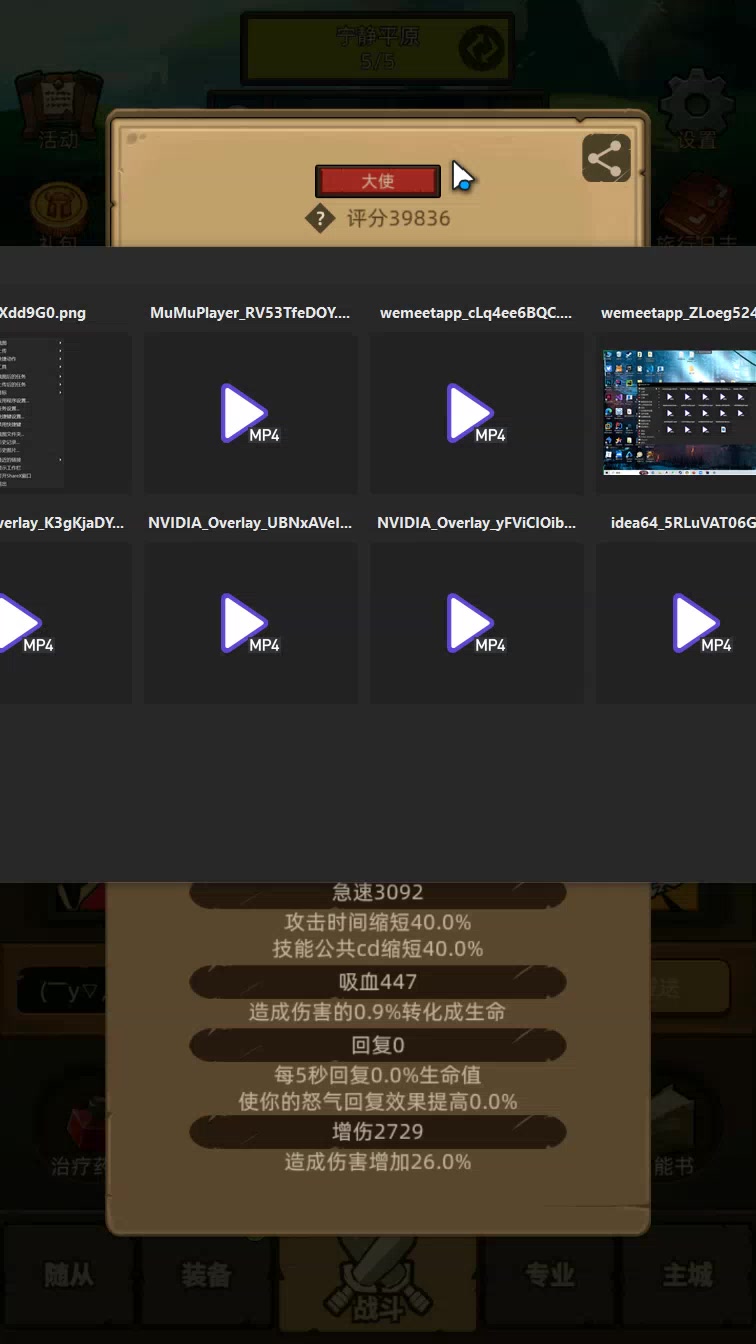The width and height of the screenshot is (756, 1344).
Task: Open the NVIDIA_Overlay_yFViClOib MP4 file
Action: pyautogui.click(x=476, y=623)
